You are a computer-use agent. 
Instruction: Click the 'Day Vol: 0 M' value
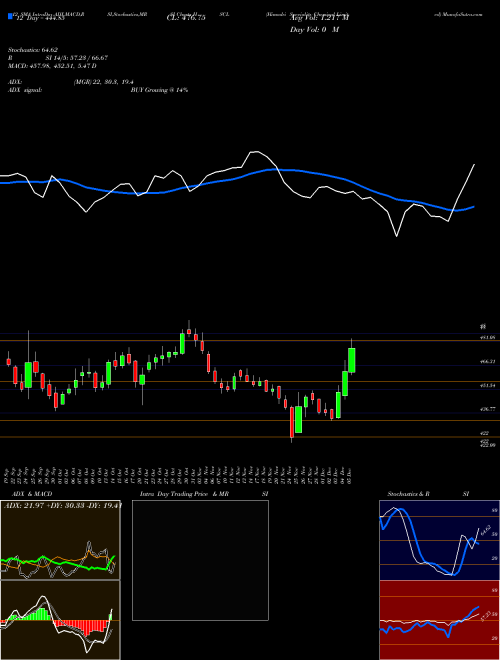(314, 30)
